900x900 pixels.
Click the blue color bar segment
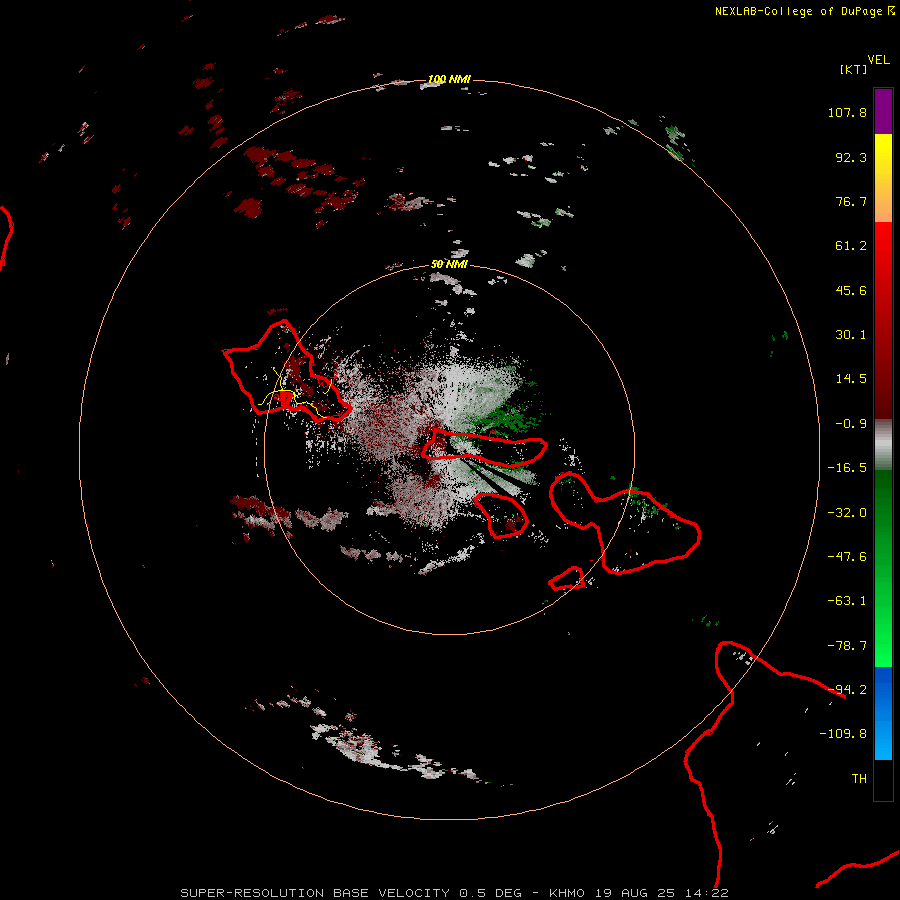point(883,713)
